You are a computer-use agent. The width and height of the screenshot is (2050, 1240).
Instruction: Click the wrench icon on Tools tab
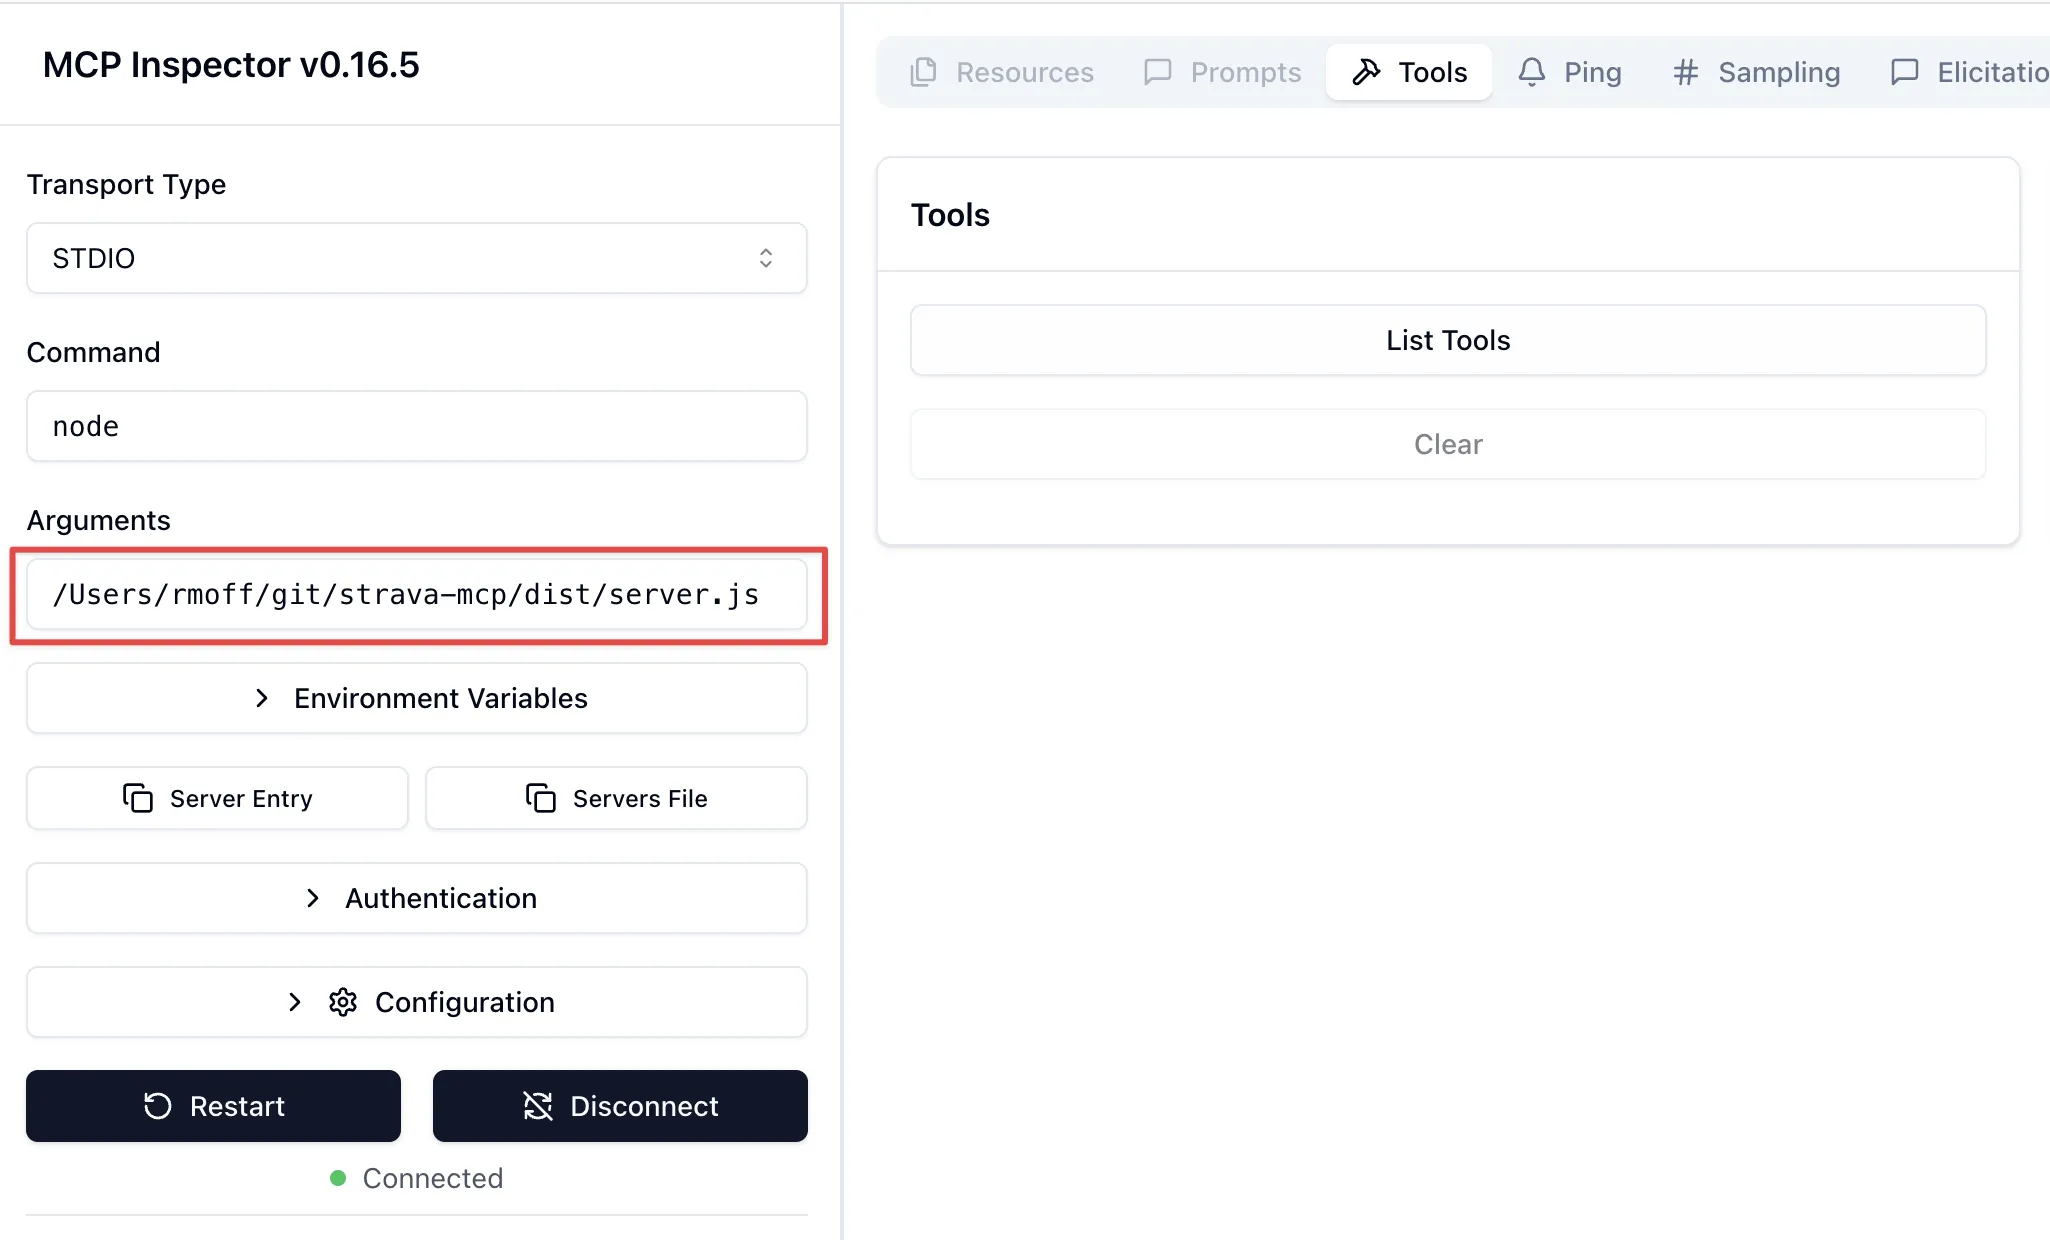tap(1366, 72)
